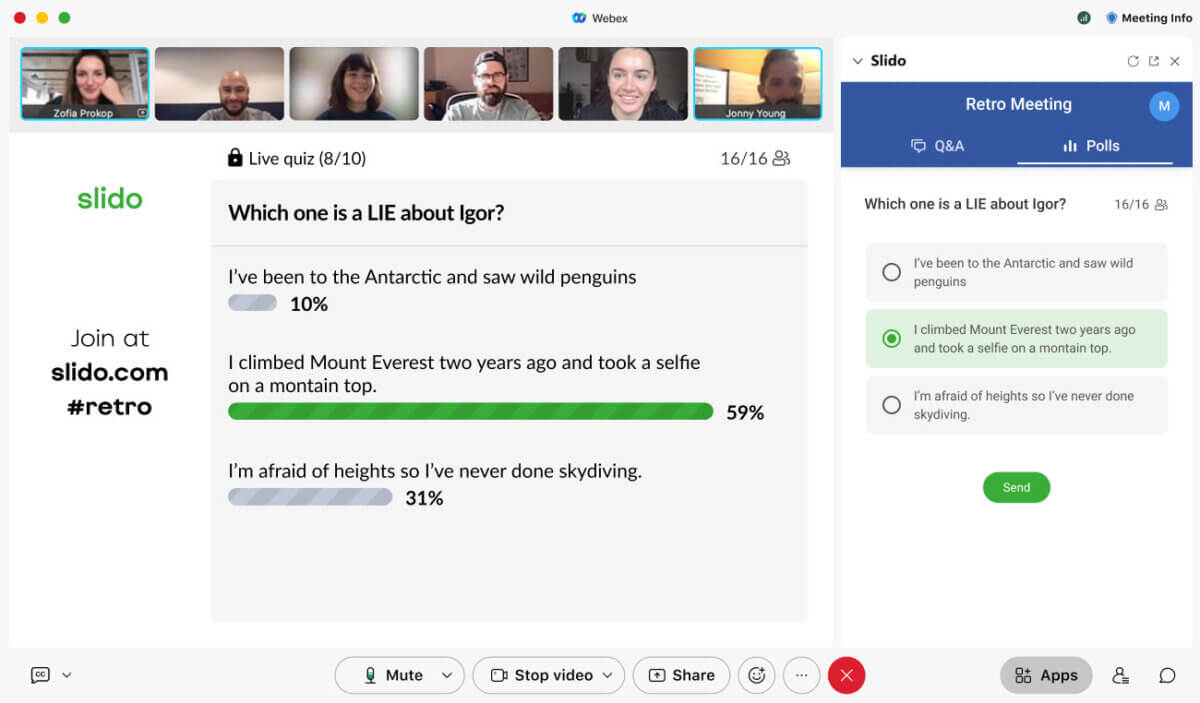Image resolution: width=1200 pixels, height=703 pixels.
Task: Expand the Mute options dropdown arrow
Action: tap(447, 675)
